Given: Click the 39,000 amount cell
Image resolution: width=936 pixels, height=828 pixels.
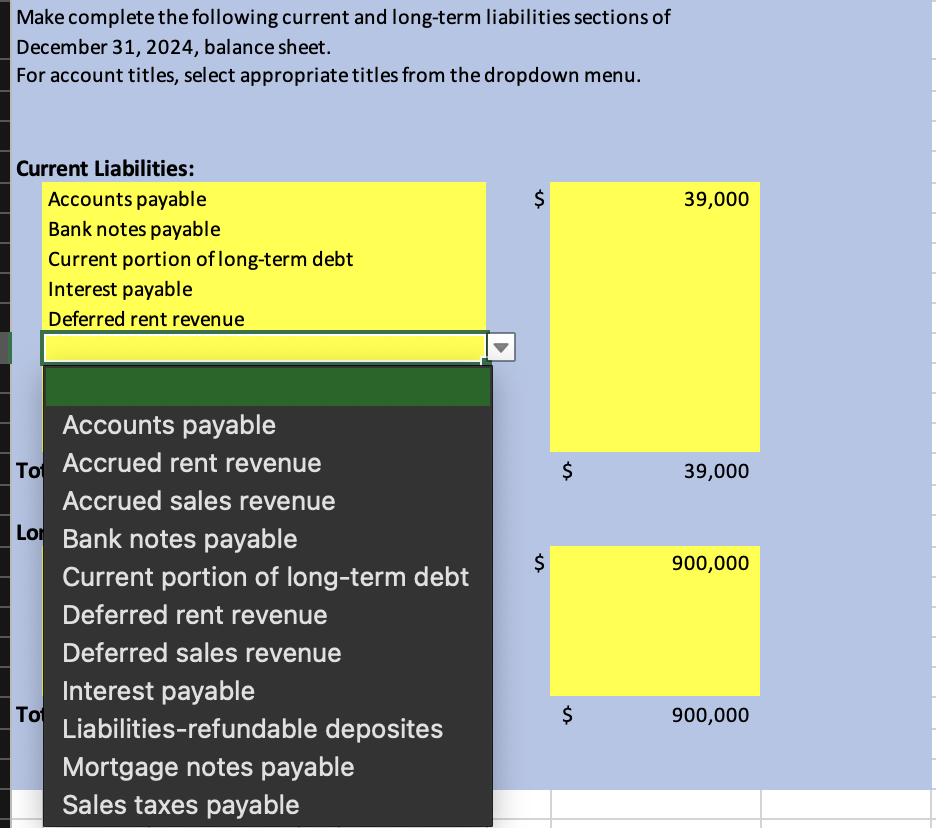Looking at the screenshot, I should (655, 199).
